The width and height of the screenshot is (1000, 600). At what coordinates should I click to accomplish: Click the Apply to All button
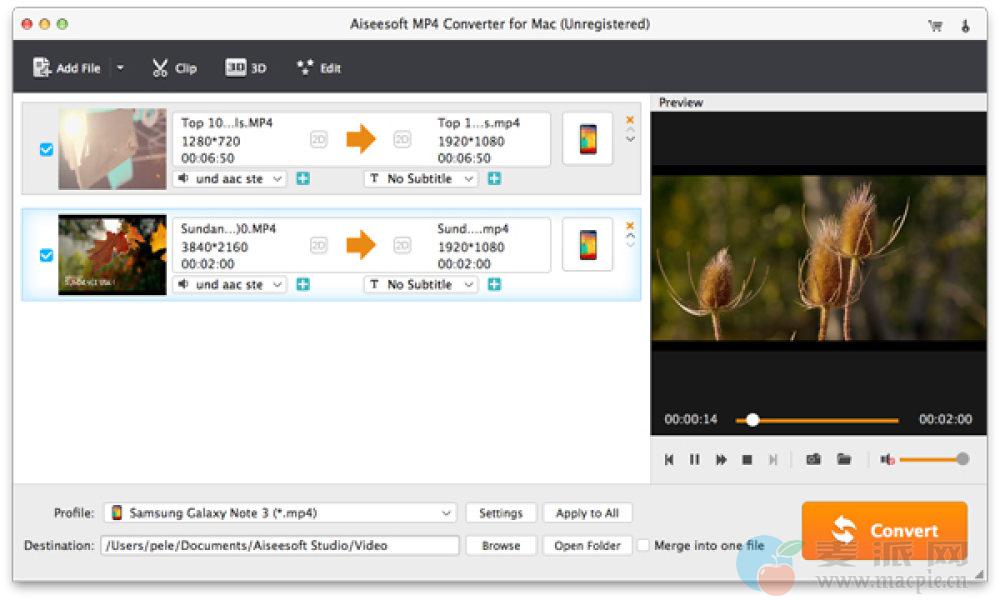587,513
